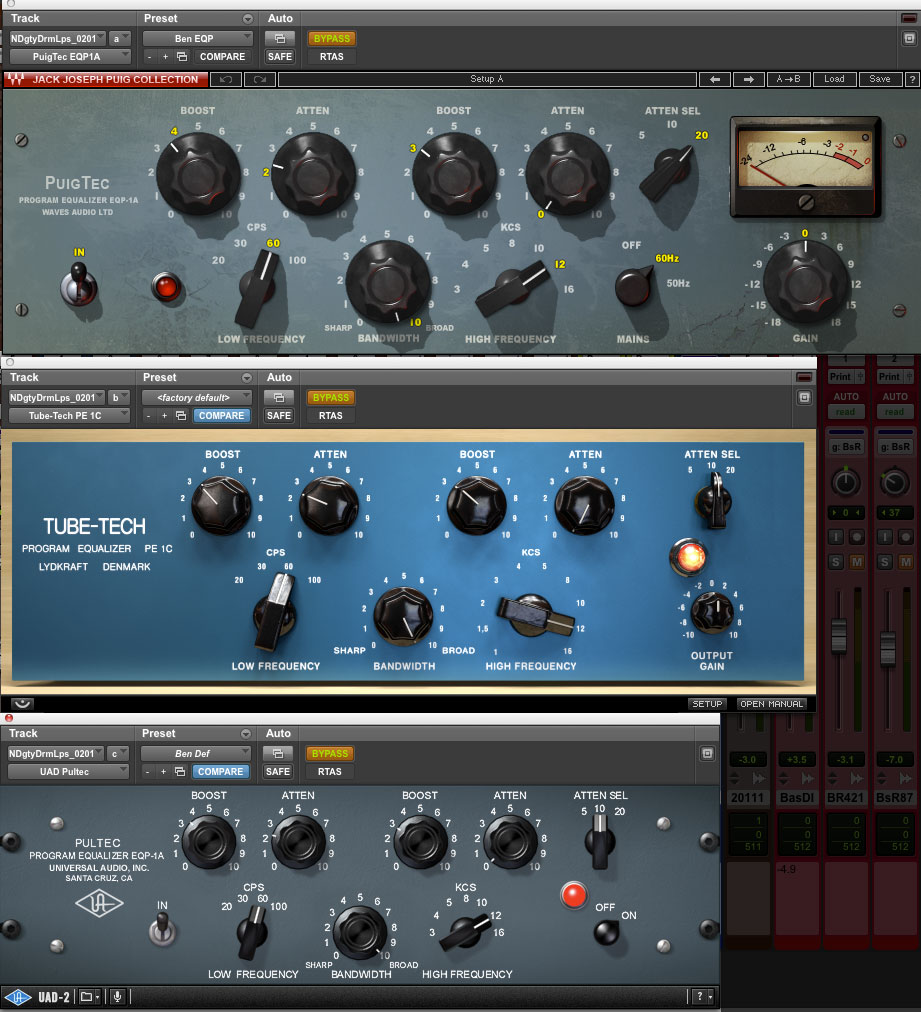Open automation enable window in Tube-Tech header
The height and width of the screenshot is (1012, 921).
click(279, 398)
